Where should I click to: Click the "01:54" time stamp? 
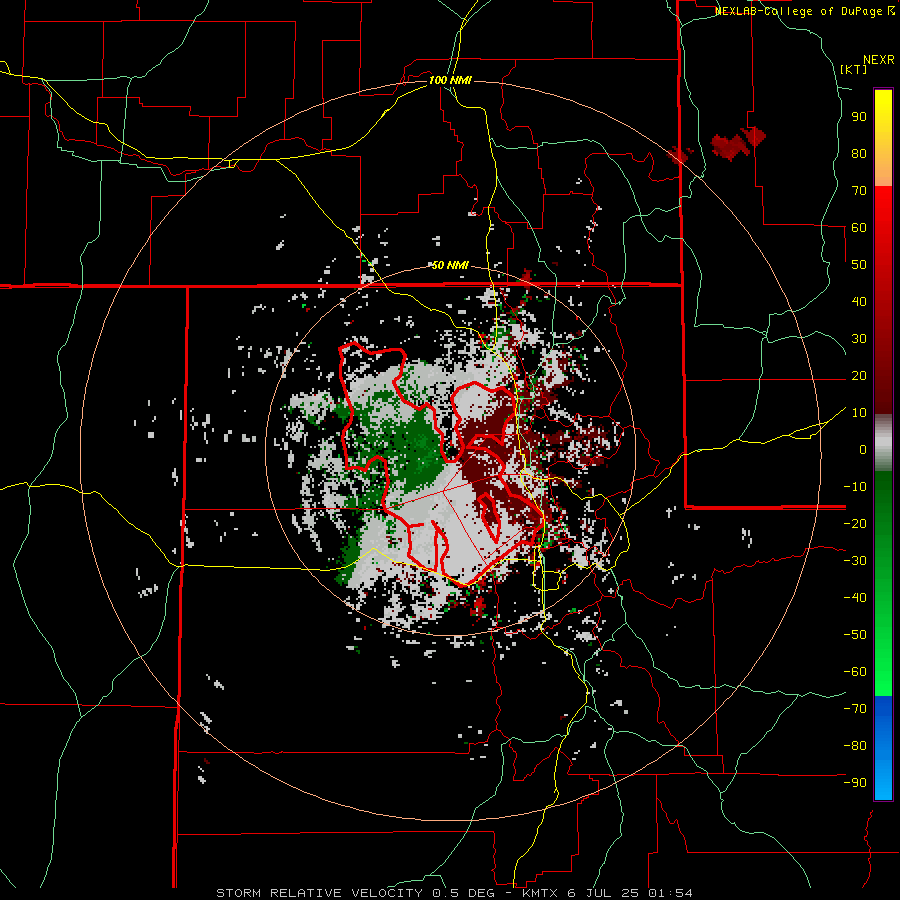click(x=670, y=893)
